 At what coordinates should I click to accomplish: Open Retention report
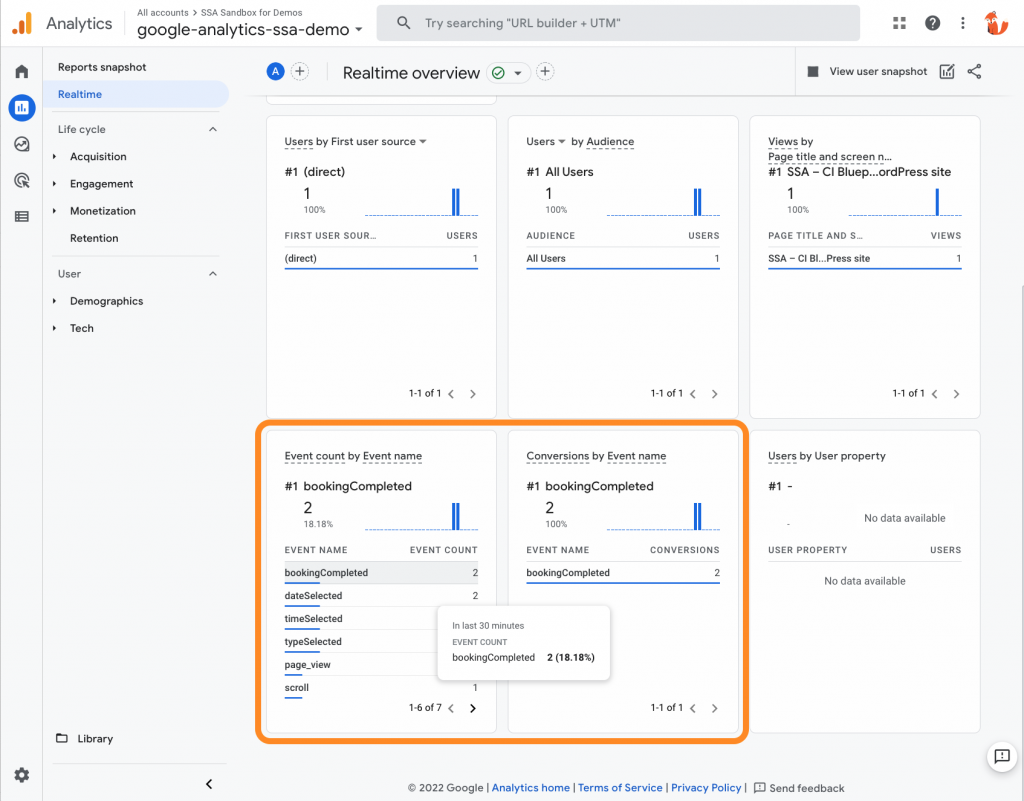tap(94, 238)
